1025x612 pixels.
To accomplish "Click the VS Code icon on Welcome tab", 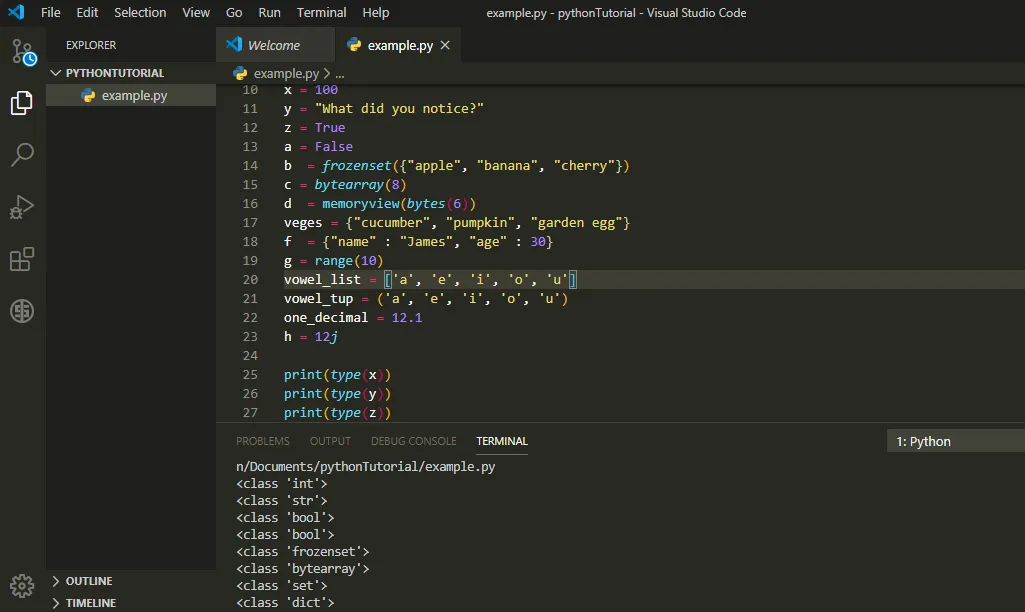I will click(x=234, y=44).
